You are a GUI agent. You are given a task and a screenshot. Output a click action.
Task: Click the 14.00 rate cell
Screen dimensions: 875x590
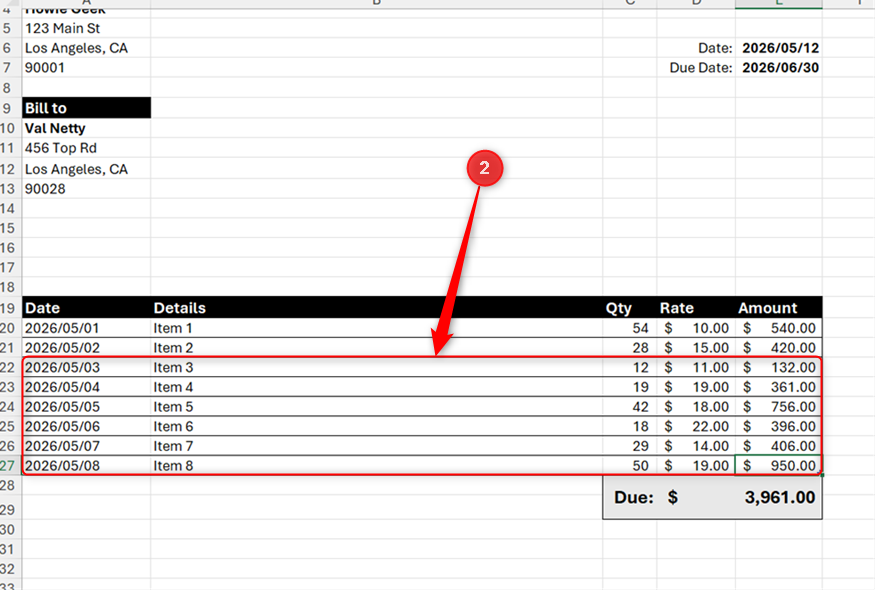(x=696, y=445)
